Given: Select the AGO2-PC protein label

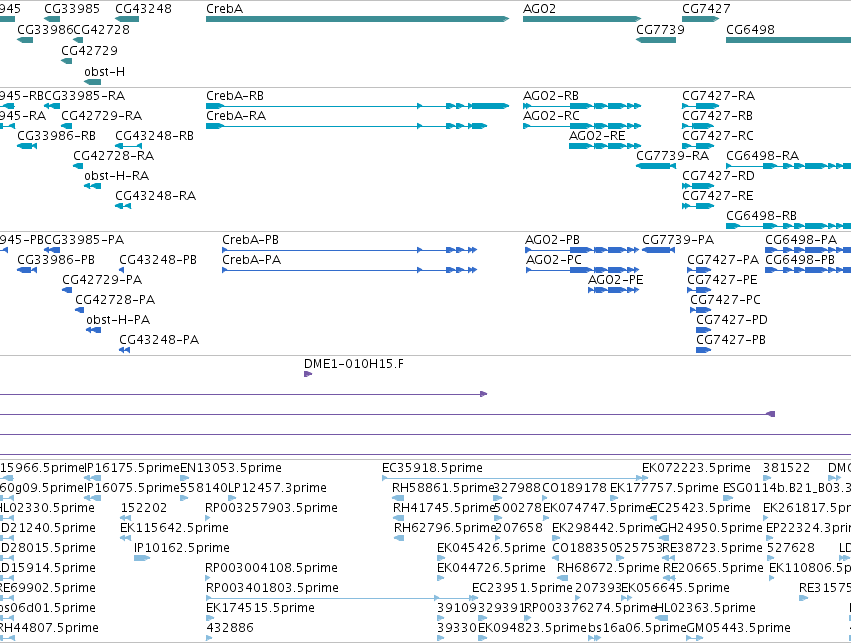Looking at the screenshot, I should pyautogui.click(x=554, y=260).
